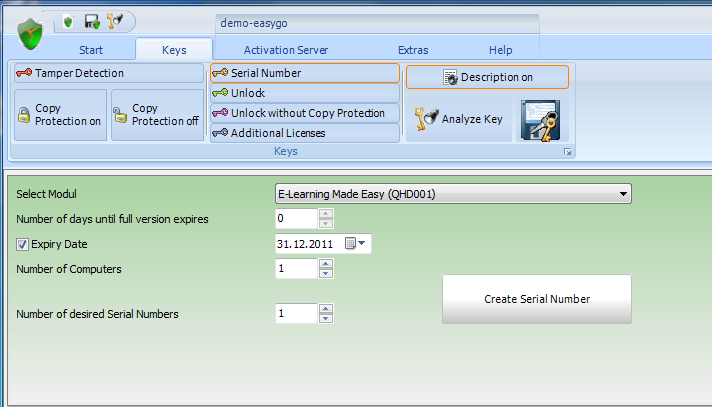712x407 pixels.
Task: Switch to the Start tab
Action: [91, 50]
